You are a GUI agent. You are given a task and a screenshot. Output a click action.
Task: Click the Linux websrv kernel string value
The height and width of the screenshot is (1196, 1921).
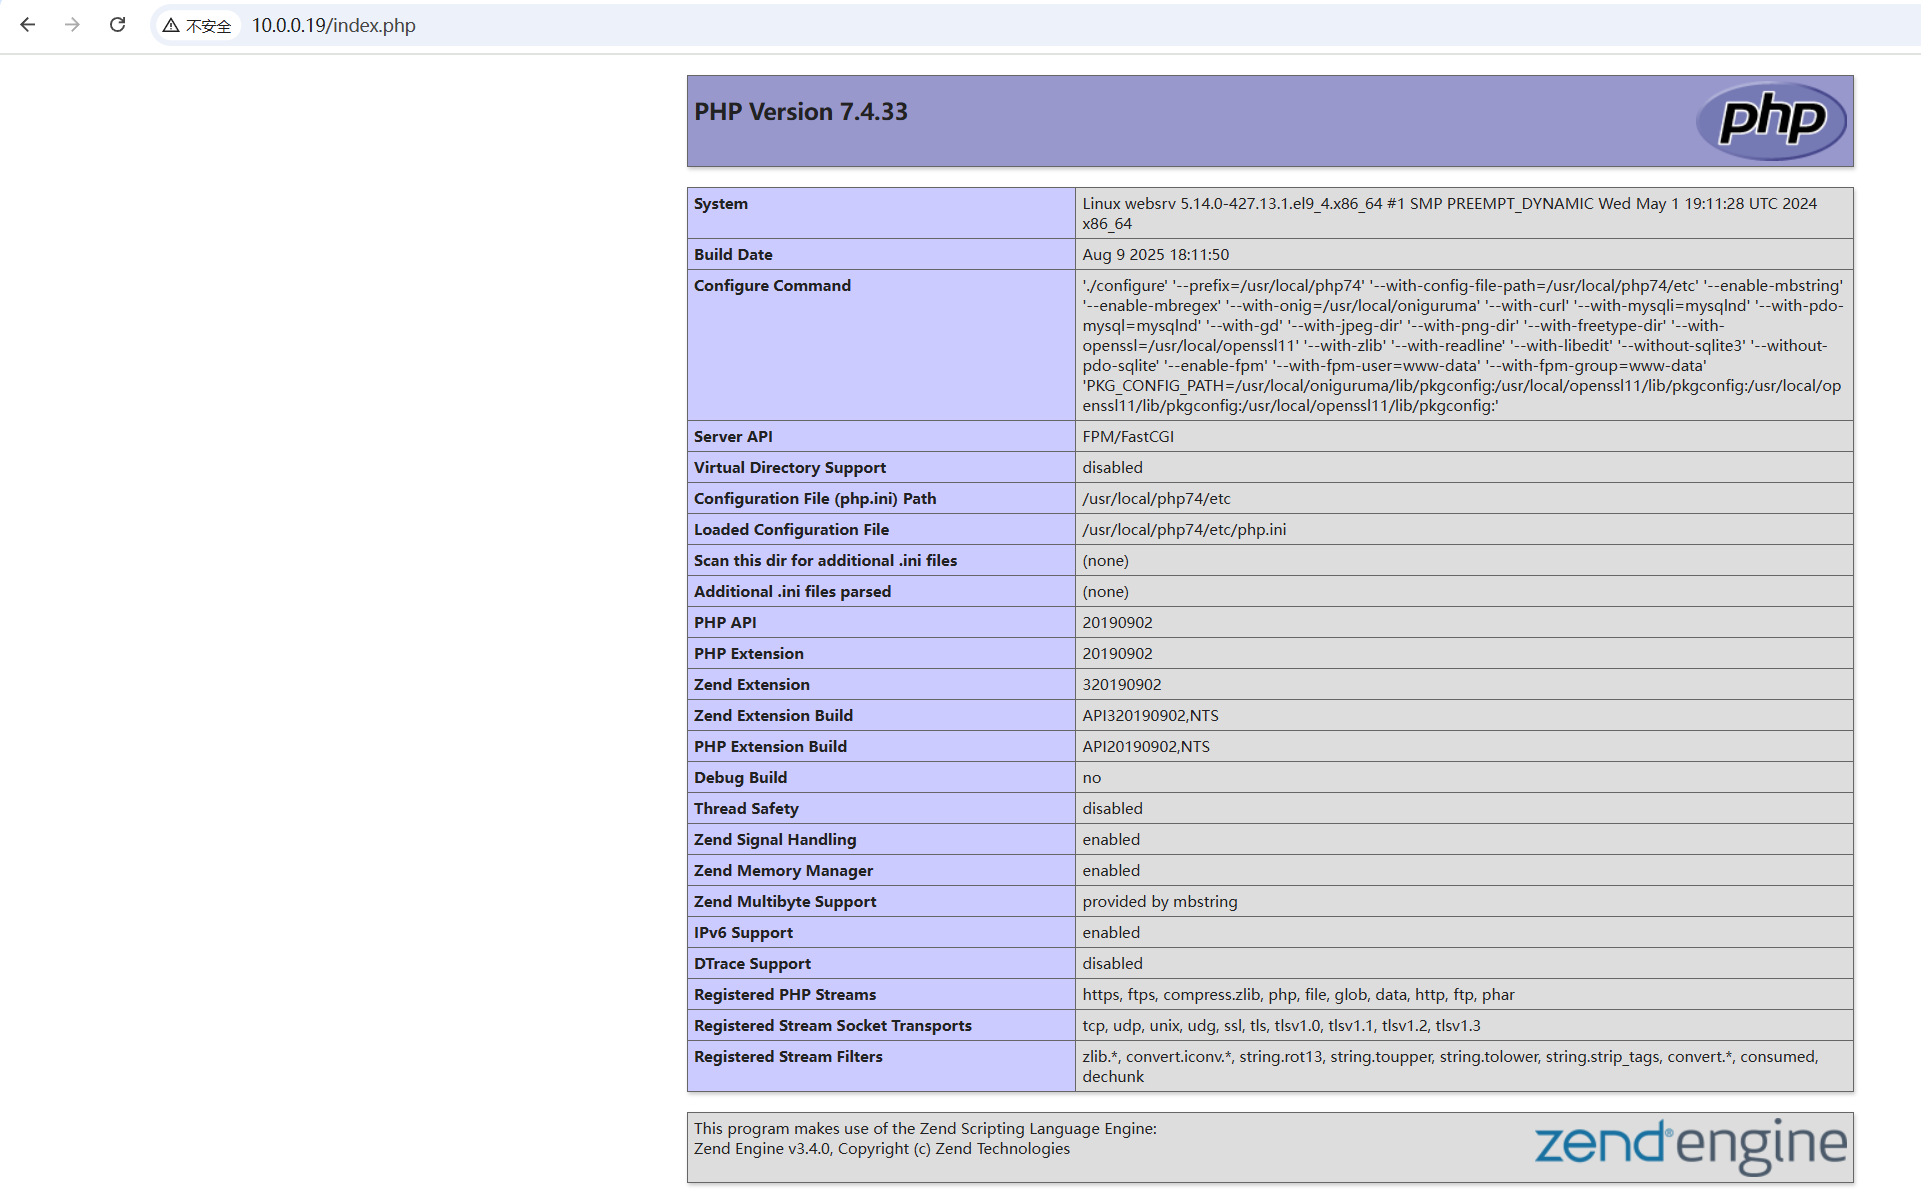click(x=1449, y=214)
